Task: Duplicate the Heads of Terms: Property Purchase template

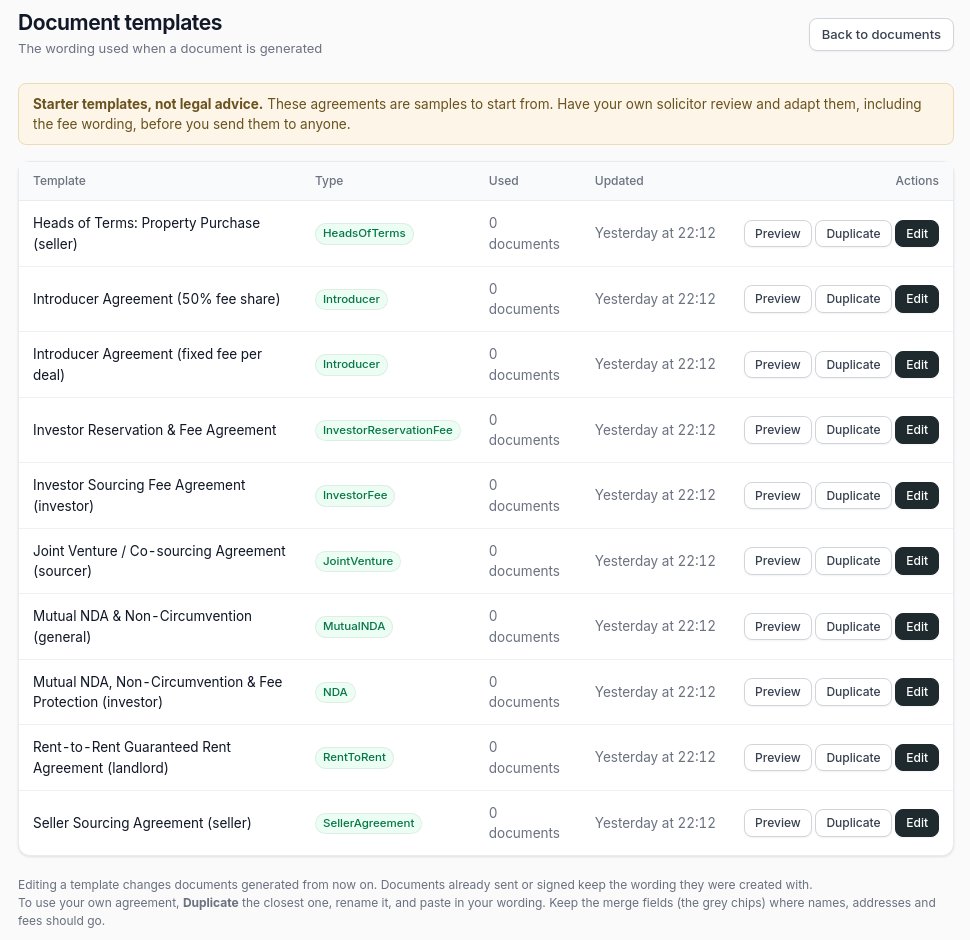Action: pyautogui.click(x=853, y=234)
